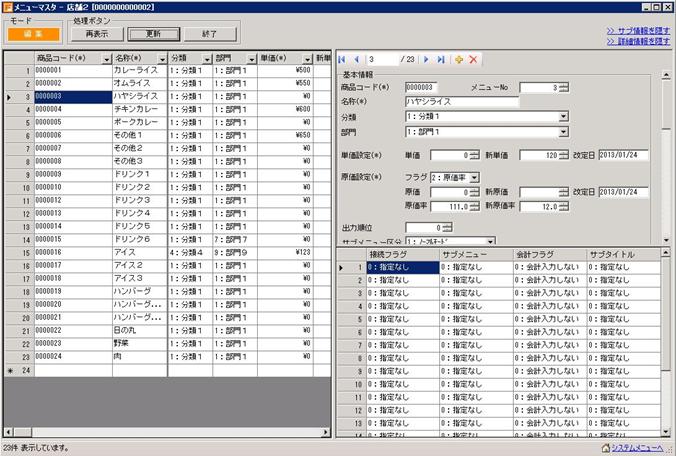Click the orange 編集 mode button
Viewport: 676px width, 456px height.
34,34
